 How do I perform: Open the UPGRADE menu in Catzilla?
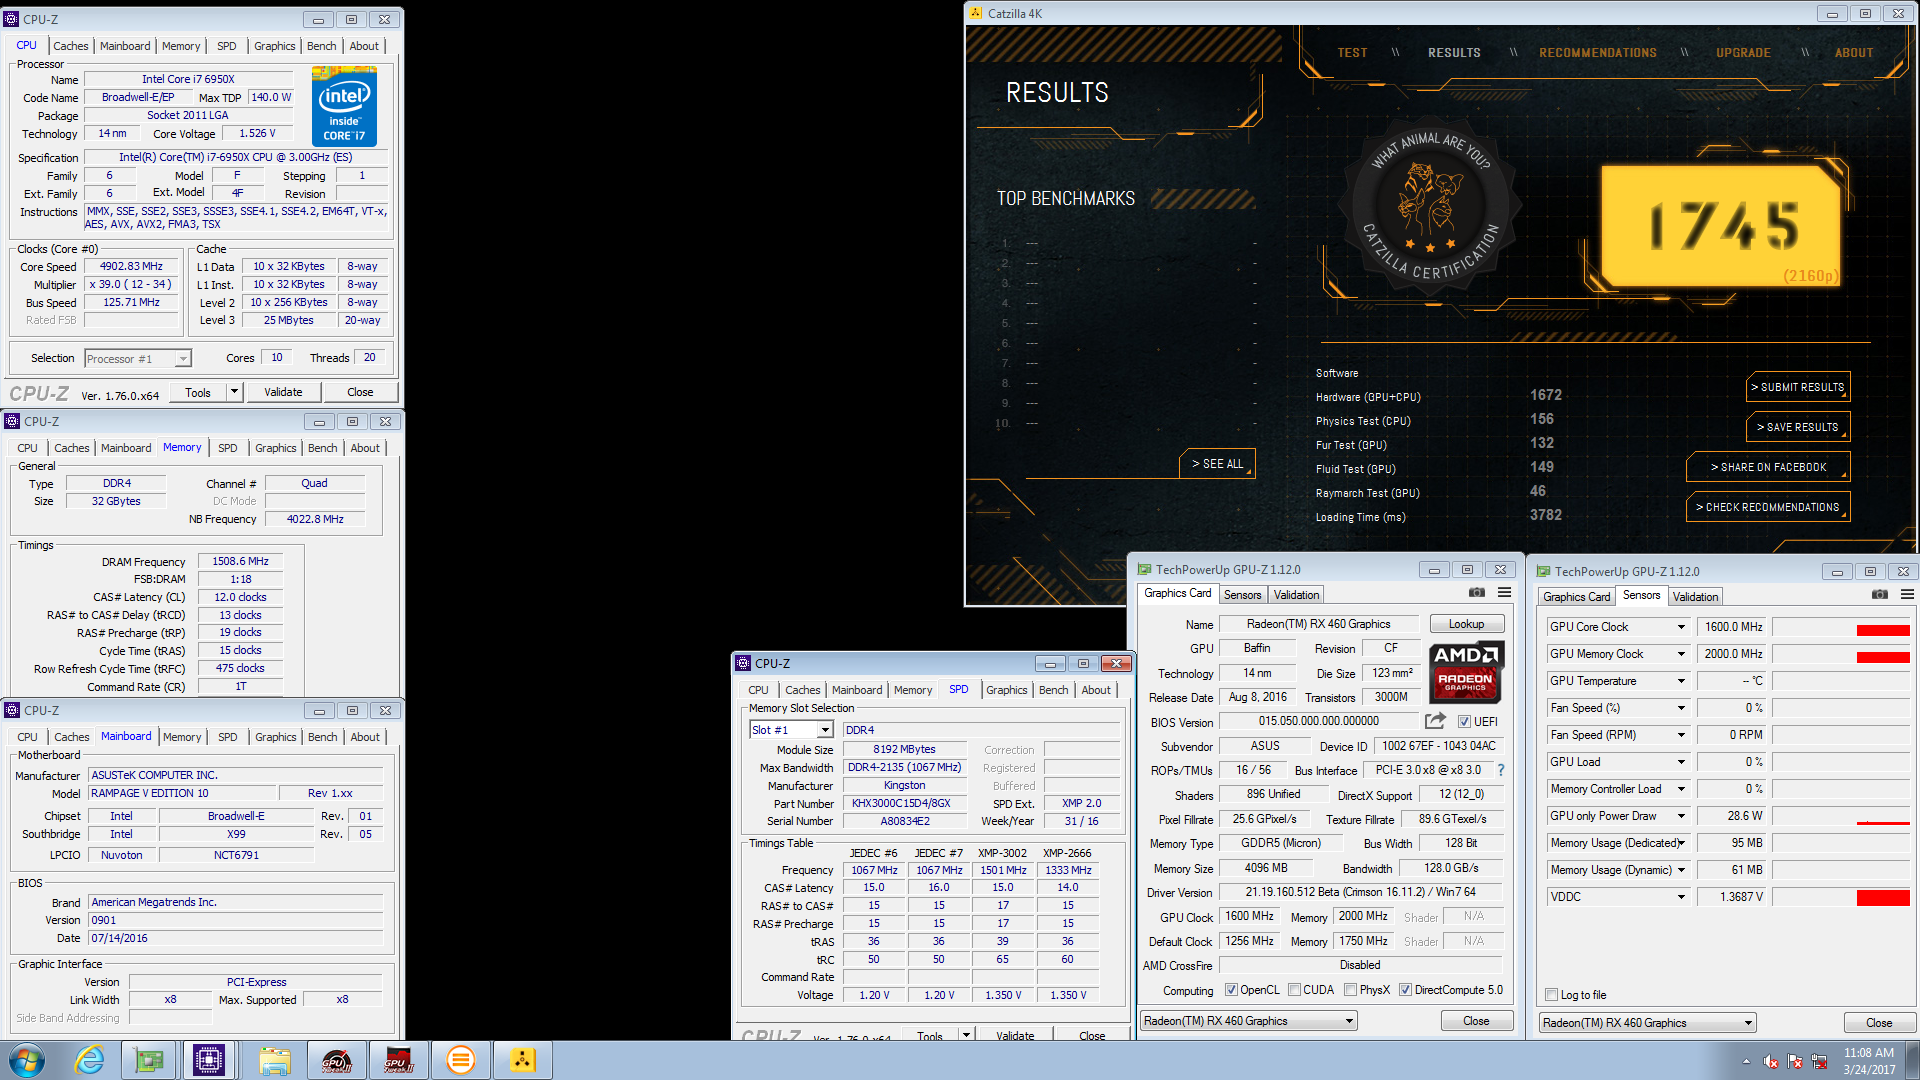pyautogui.click(x=1743, y=53)
